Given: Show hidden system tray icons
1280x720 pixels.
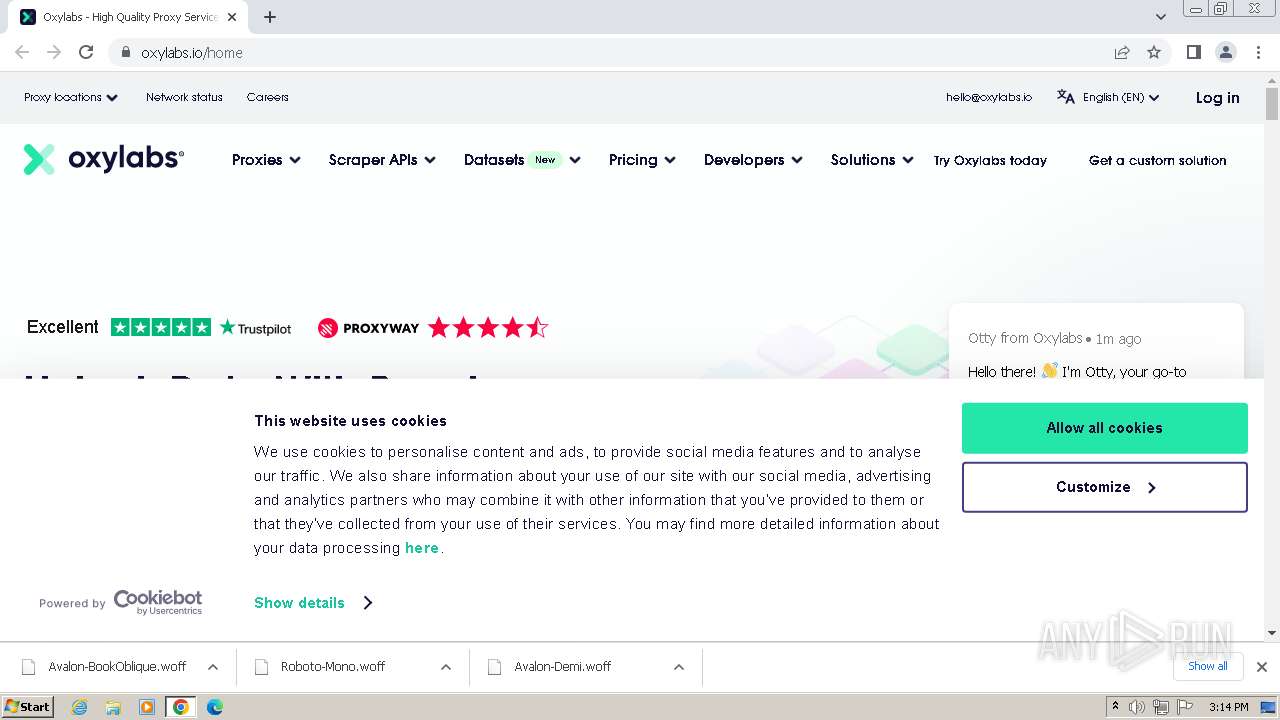Looking at the screenshot, I should [1115, 707].
